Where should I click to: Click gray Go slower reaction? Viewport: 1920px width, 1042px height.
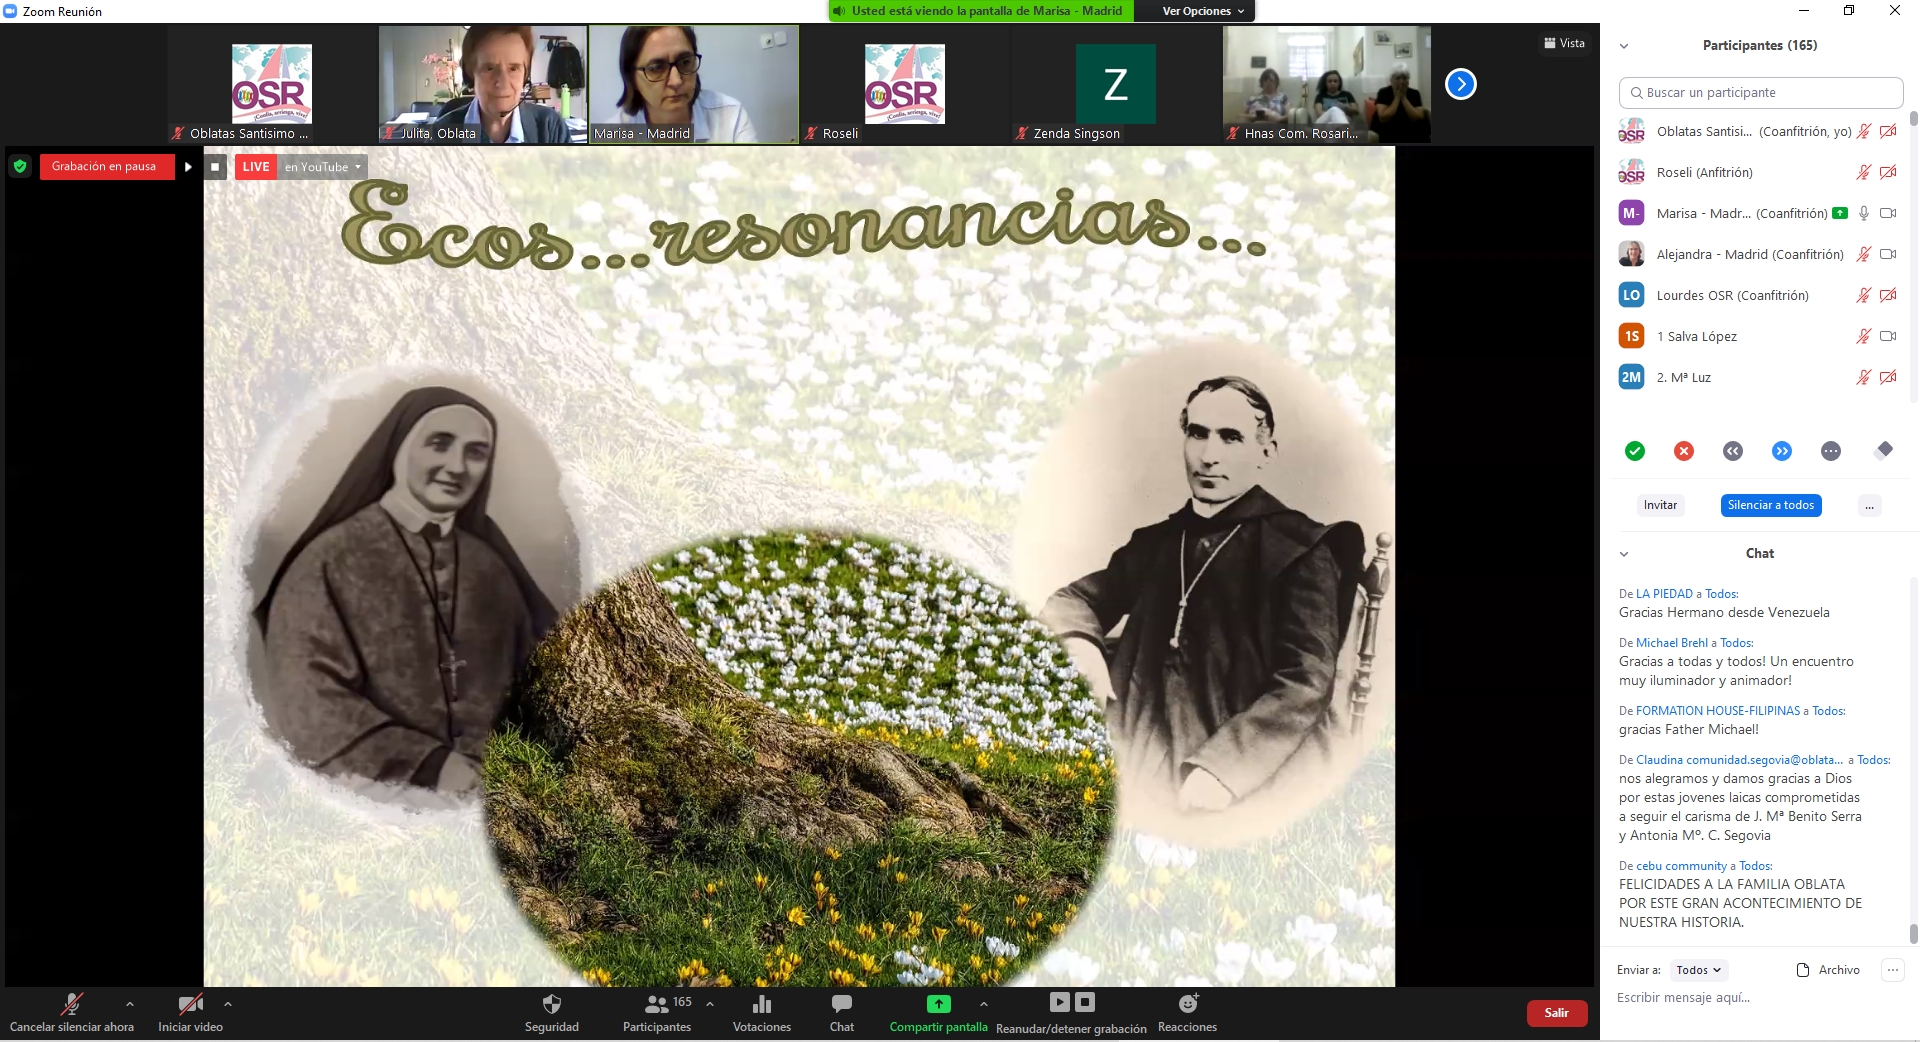click(1733, 451)
